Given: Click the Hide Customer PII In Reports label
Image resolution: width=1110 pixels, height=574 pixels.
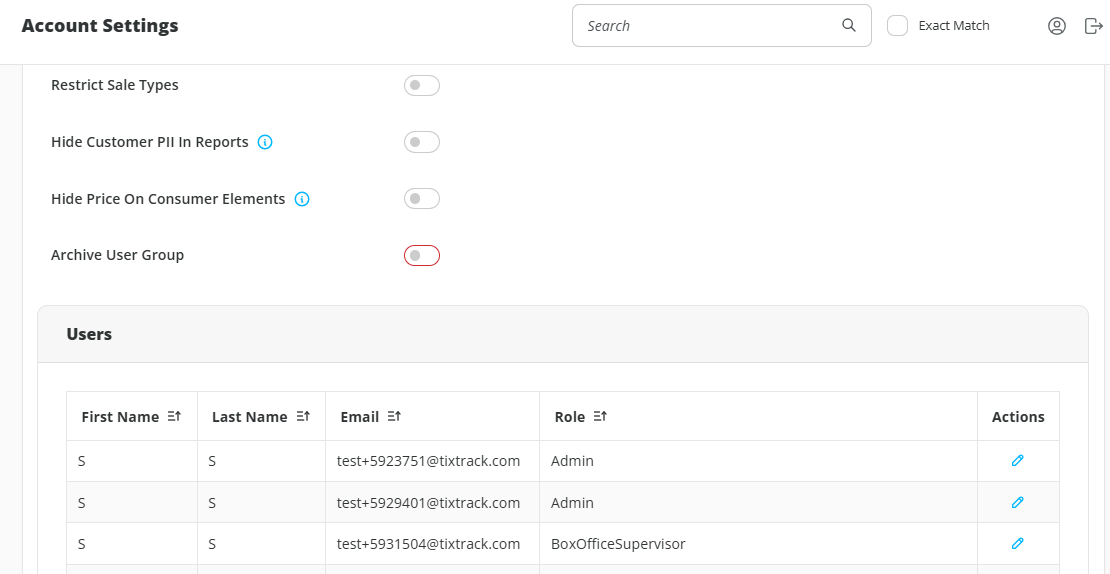Looking at the screenshot, I should pyautogui.click(x=150, y=142).
